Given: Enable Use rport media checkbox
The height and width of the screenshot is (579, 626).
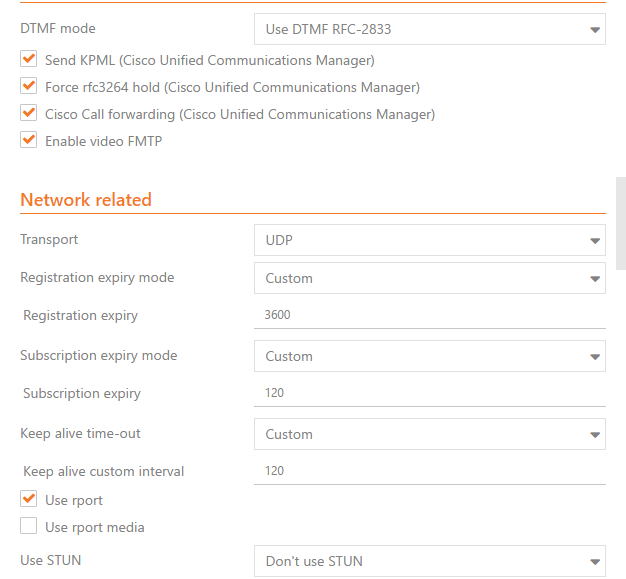Looking at the screenshot, I should point(29,527).
